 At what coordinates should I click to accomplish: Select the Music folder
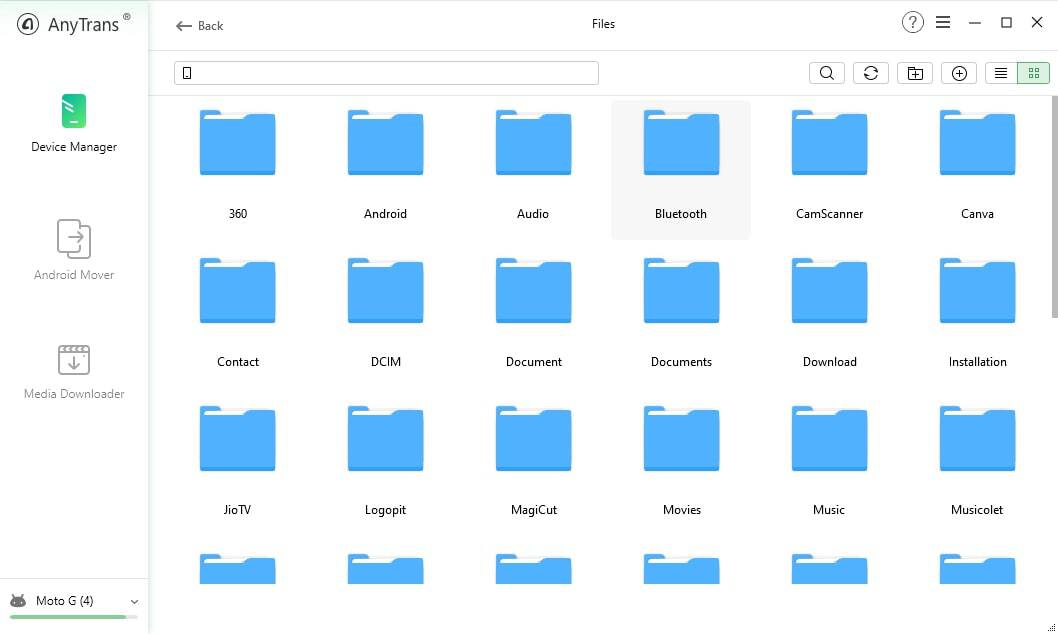point(829,461)
